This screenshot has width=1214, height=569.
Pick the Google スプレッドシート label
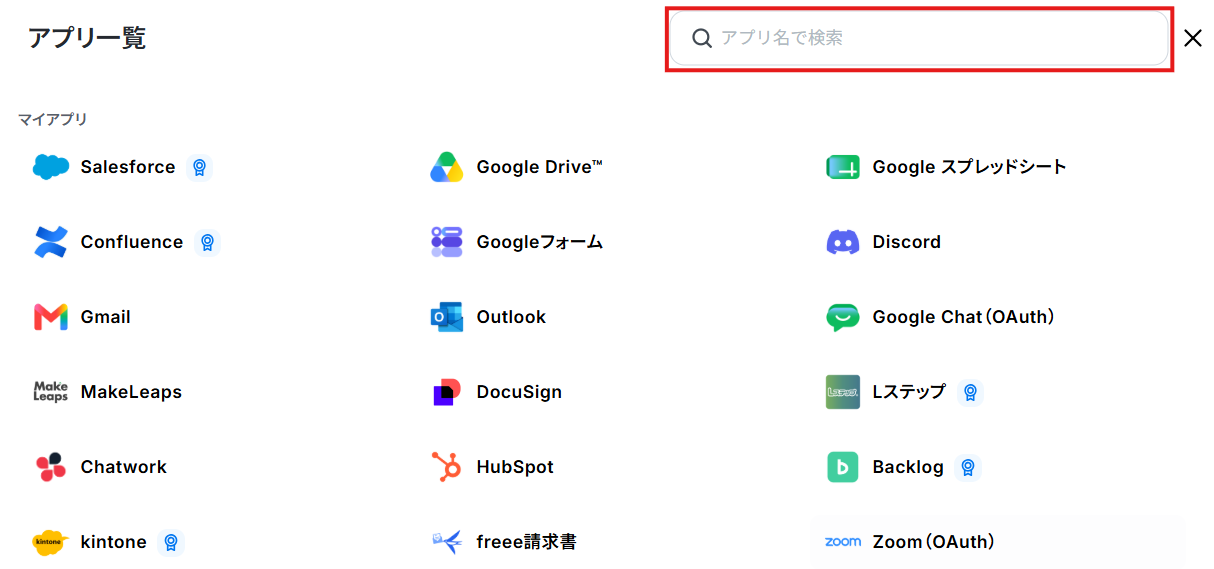970,167
